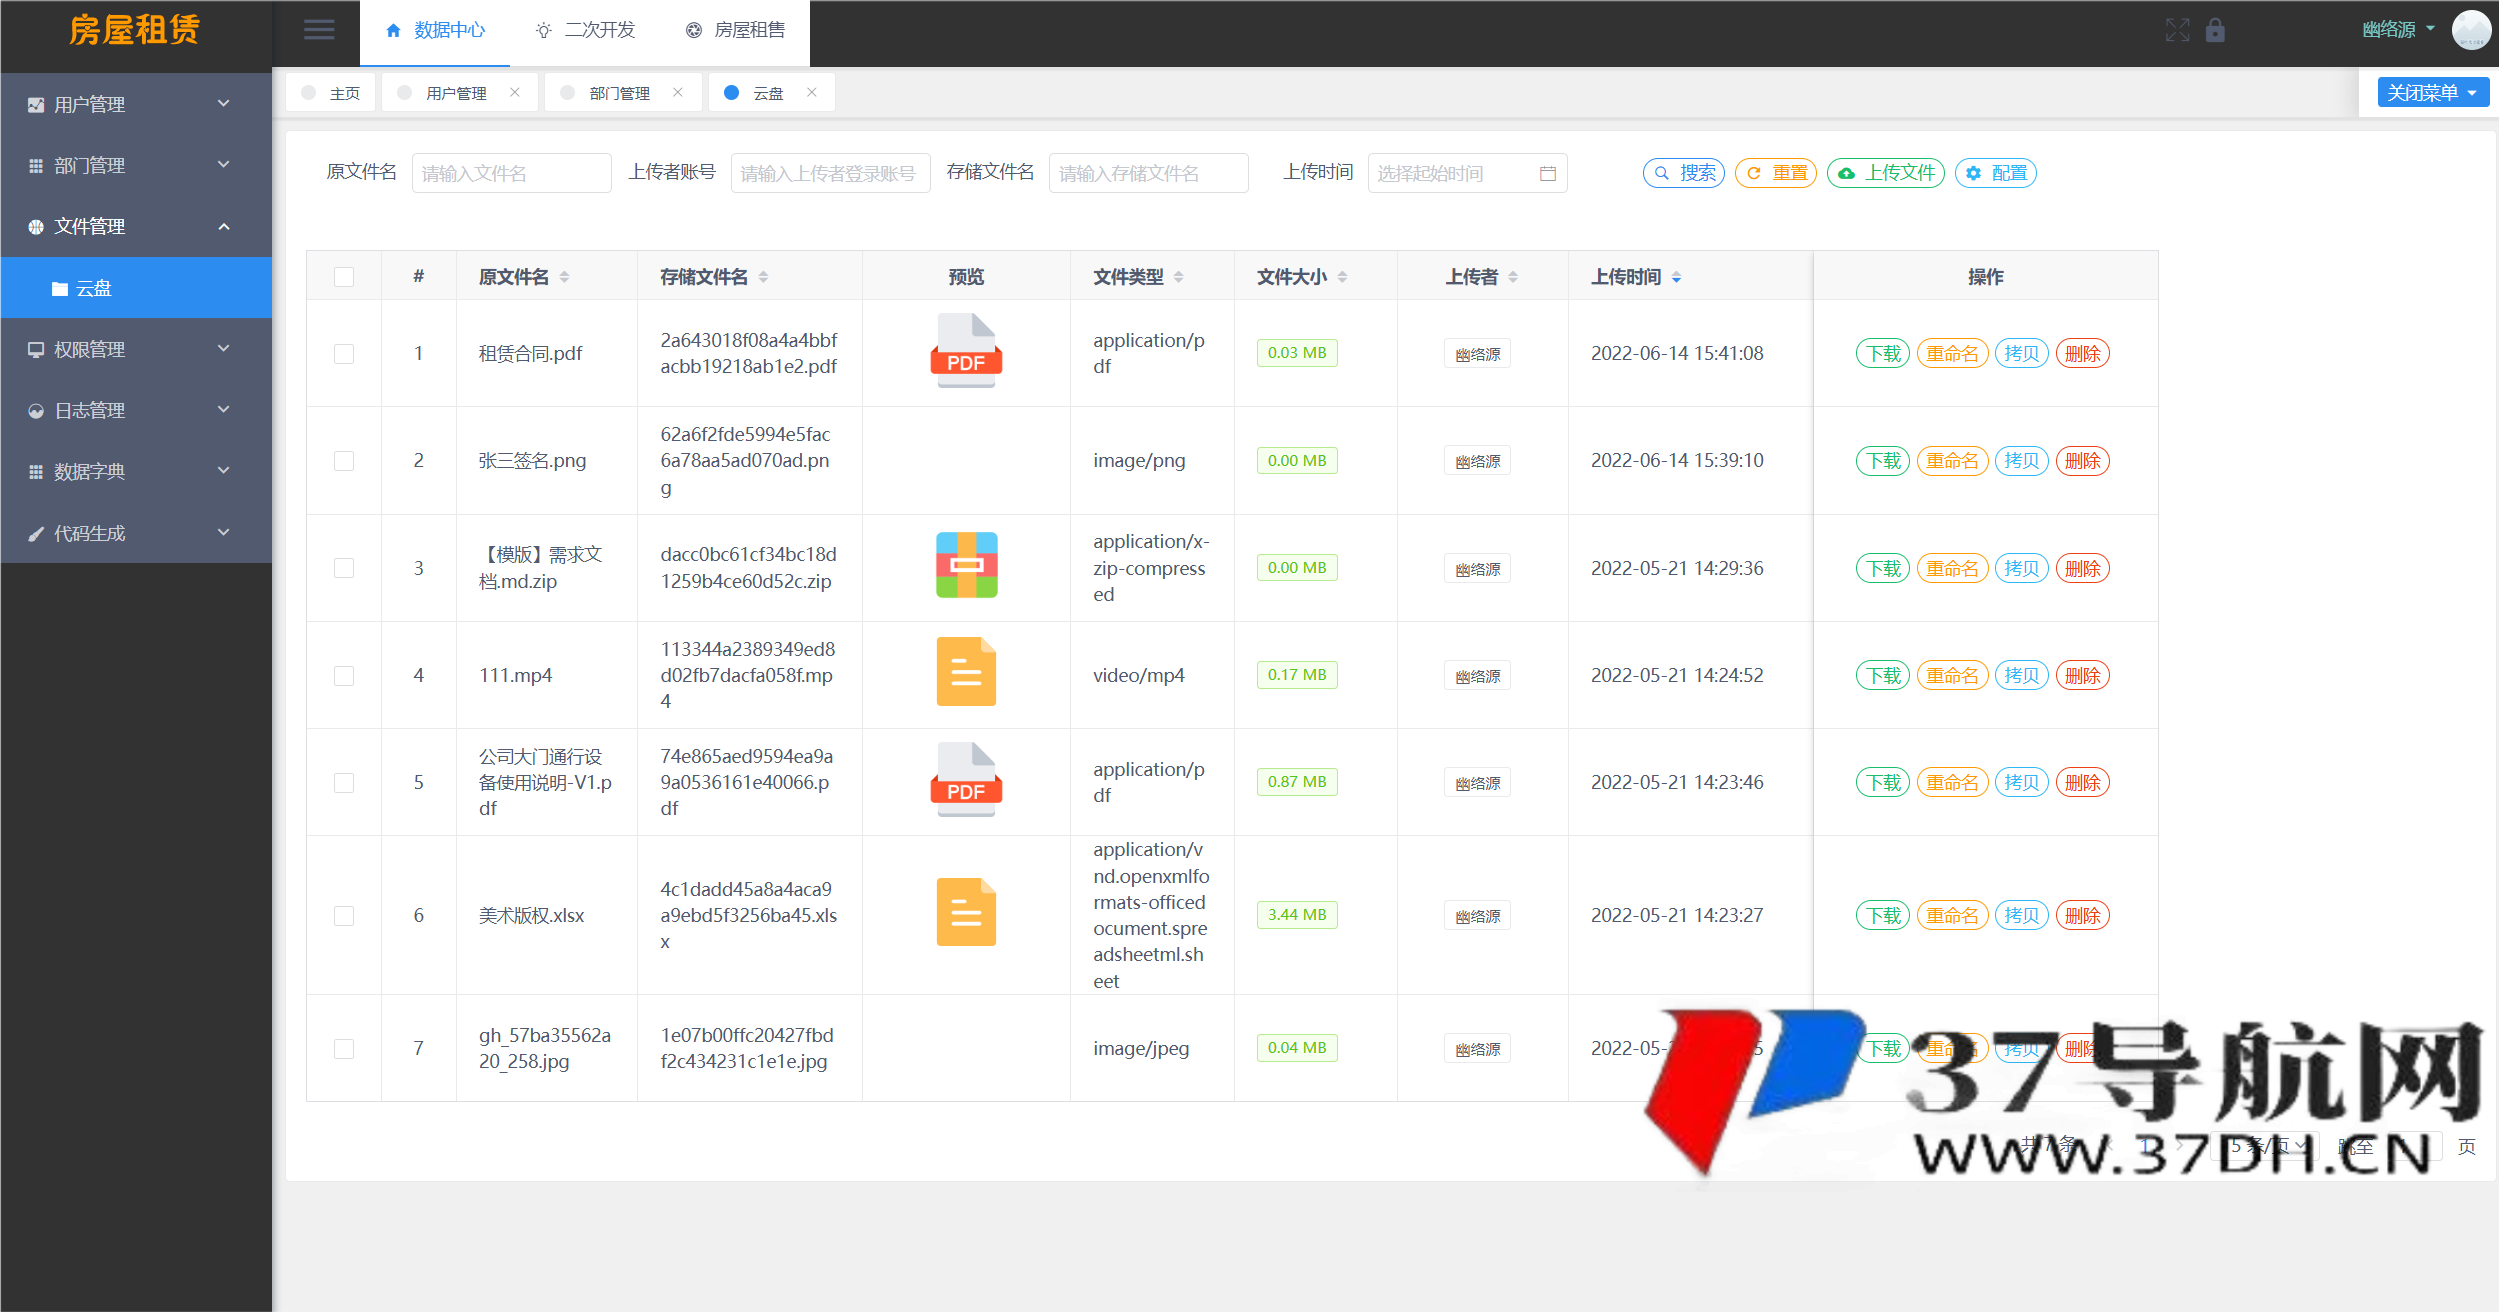Check the checkbox for 美术版权.xlsx row
The height and width of the screenshot is (1312, 2499).
[x=344, y=915]
